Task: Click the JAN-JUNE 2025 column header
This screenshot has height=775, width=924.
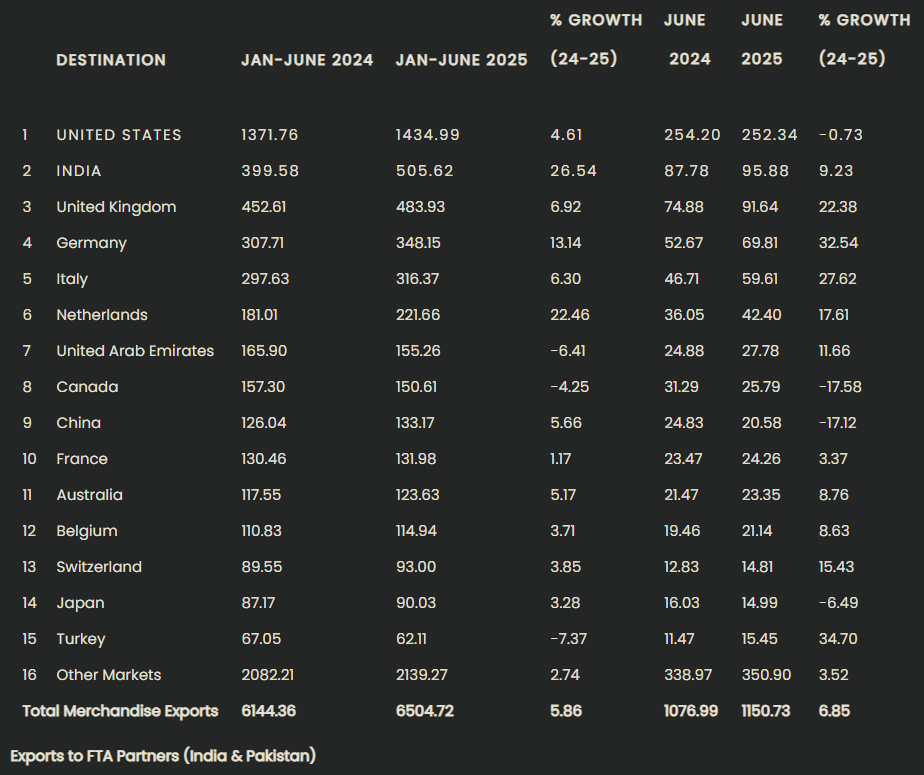Action: coord(461,60)
